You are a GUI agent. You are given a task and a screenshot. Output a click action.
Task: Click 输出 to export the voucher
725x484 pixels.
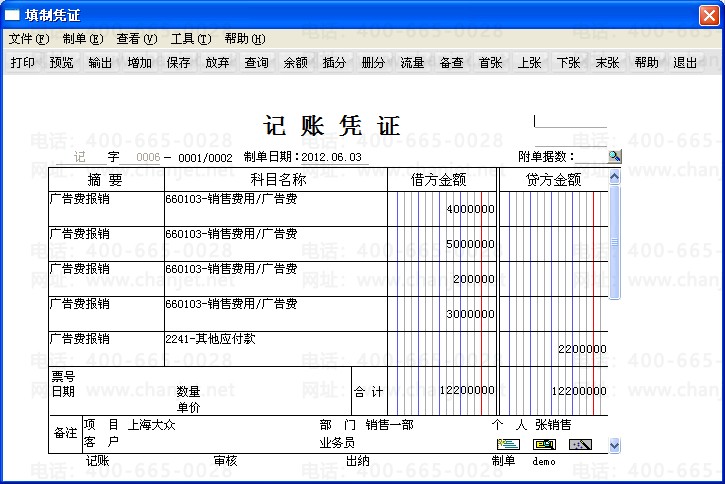tap(100, 62)
